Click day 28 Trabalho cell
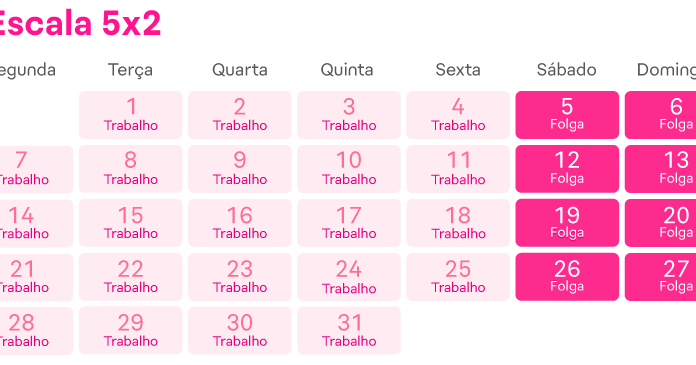The image size is (696, 365). [x=36, y=330]
